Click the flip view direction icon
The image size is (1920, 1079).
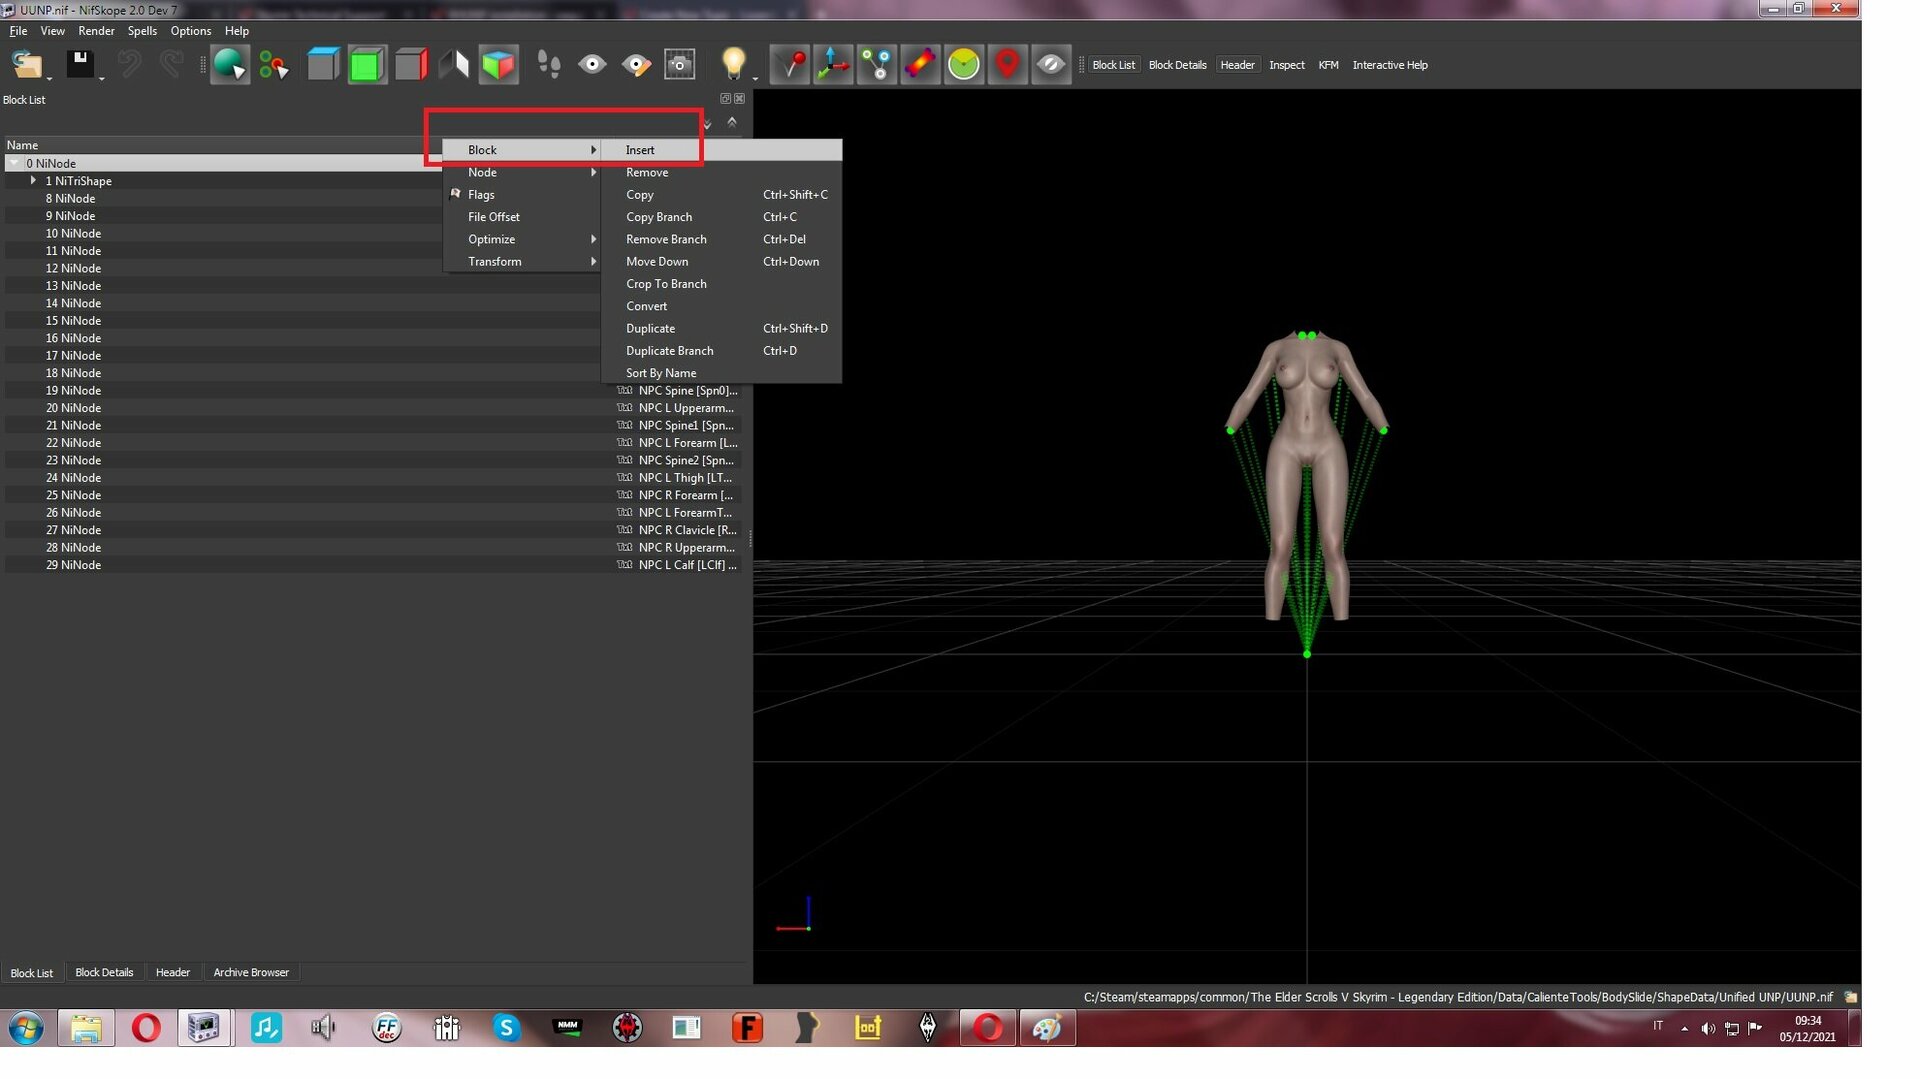(454, 65)
